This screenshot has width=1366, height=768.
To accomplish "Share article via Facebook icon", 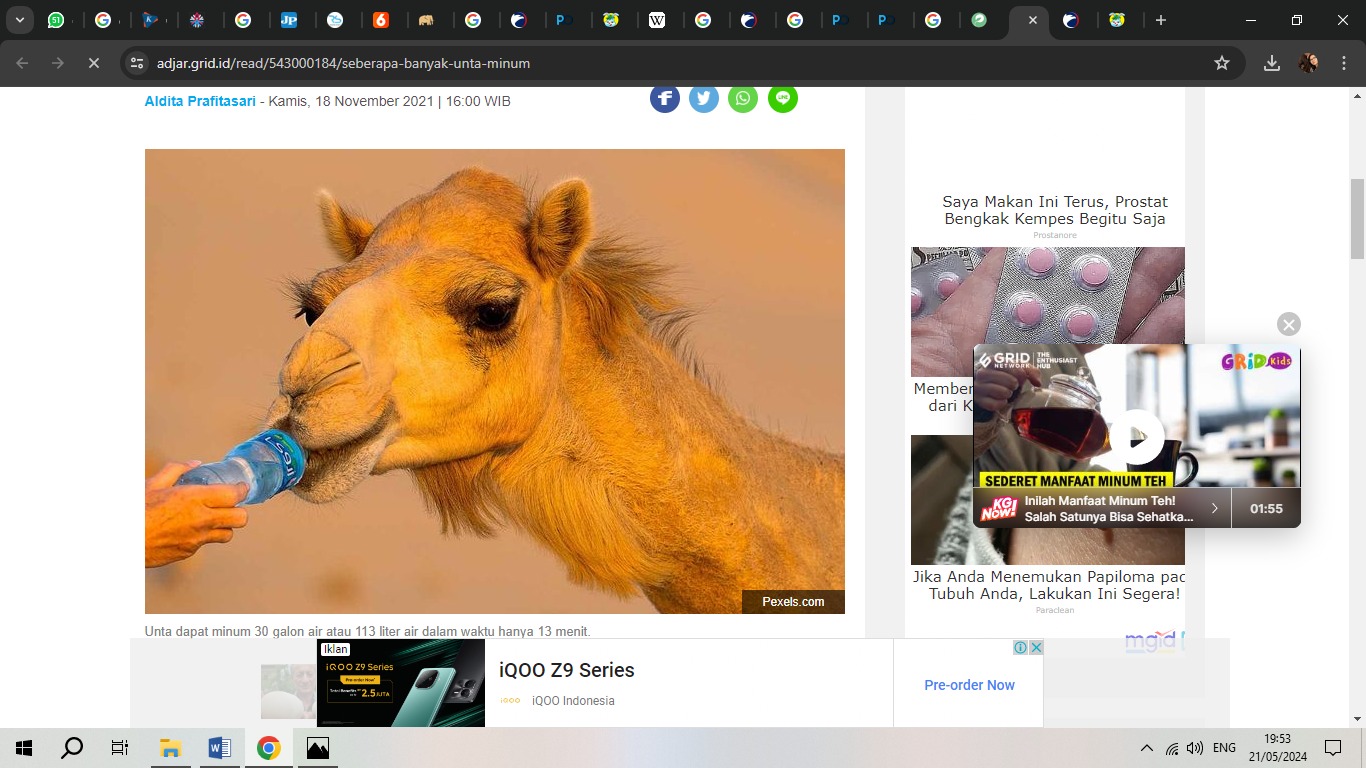I will pos(665,98).
